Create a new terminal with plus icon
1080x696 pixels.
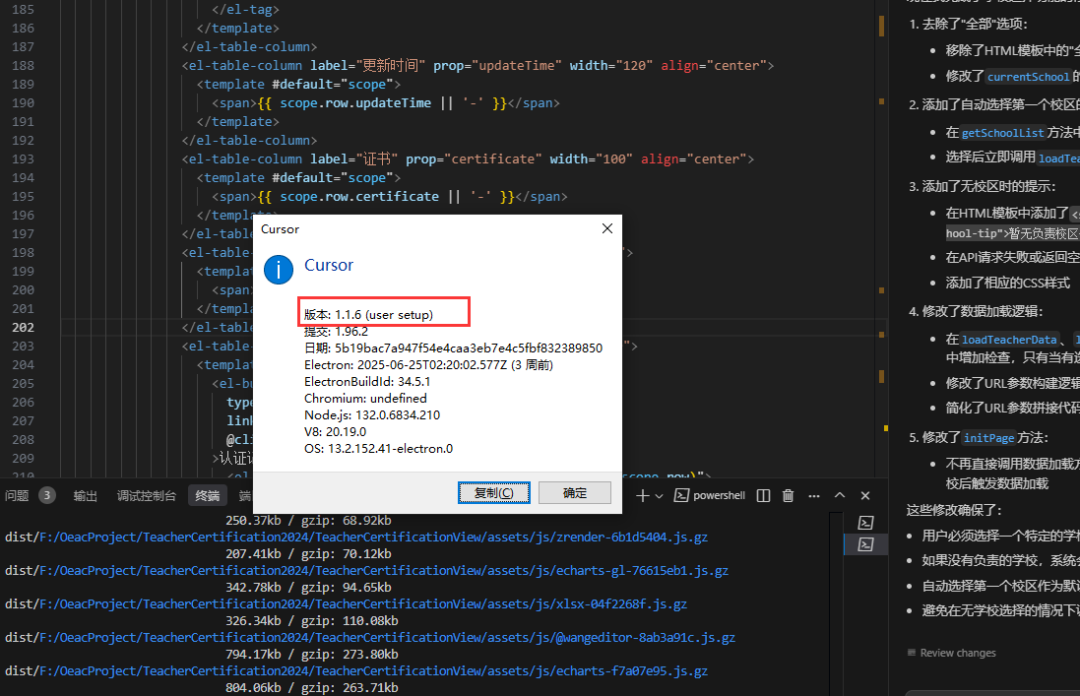click(x=643, y=496)
